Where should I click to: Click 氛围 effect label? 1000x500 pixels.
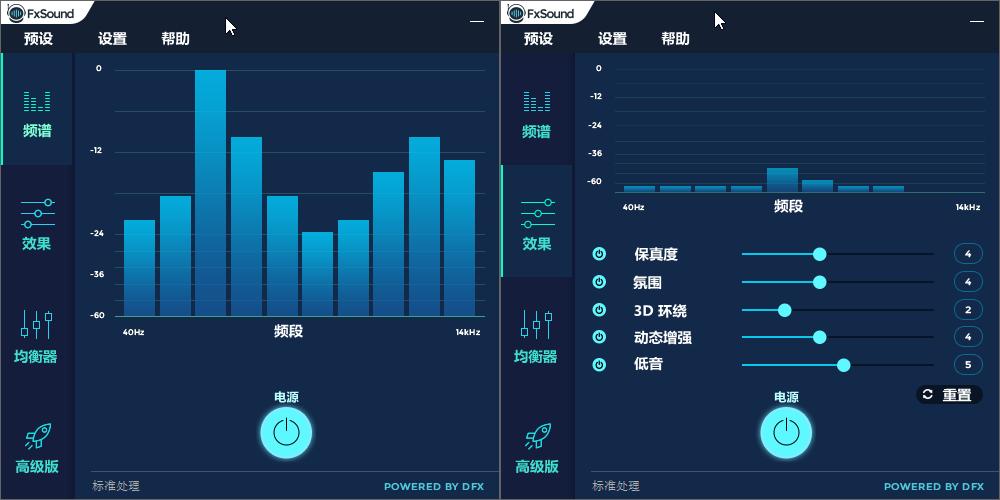648,283
